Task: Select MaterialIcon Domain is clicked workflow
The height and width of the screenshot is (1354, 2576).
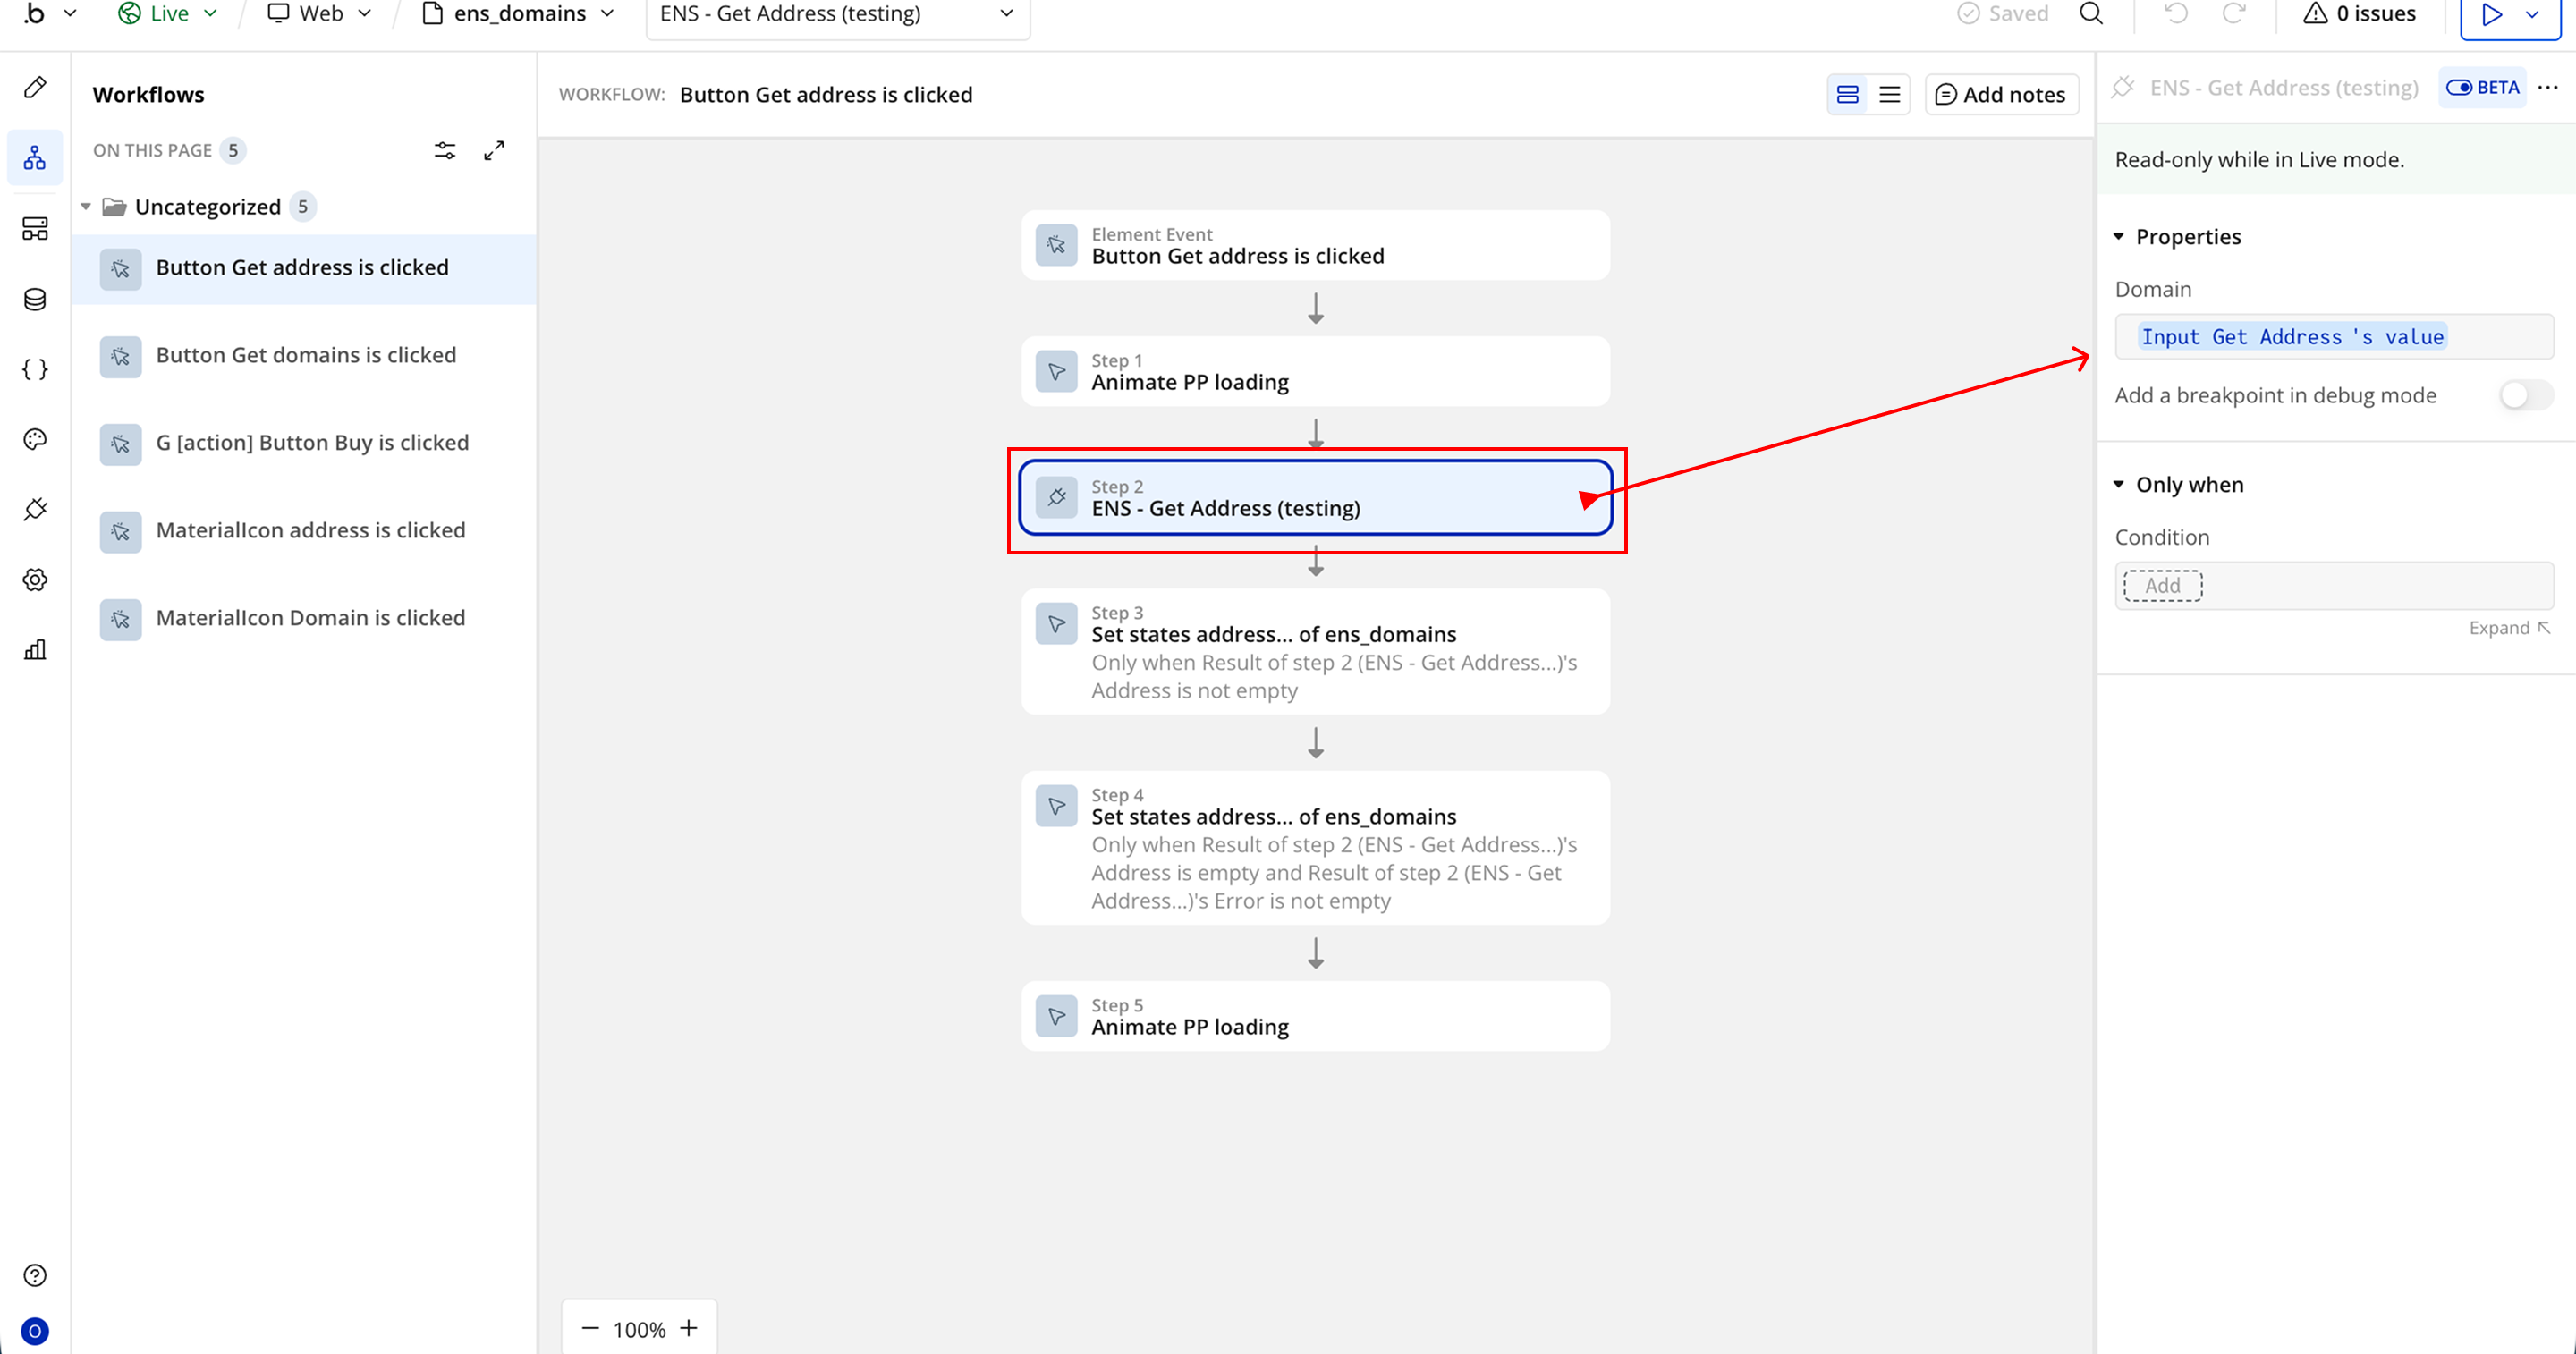Action: 310,618
